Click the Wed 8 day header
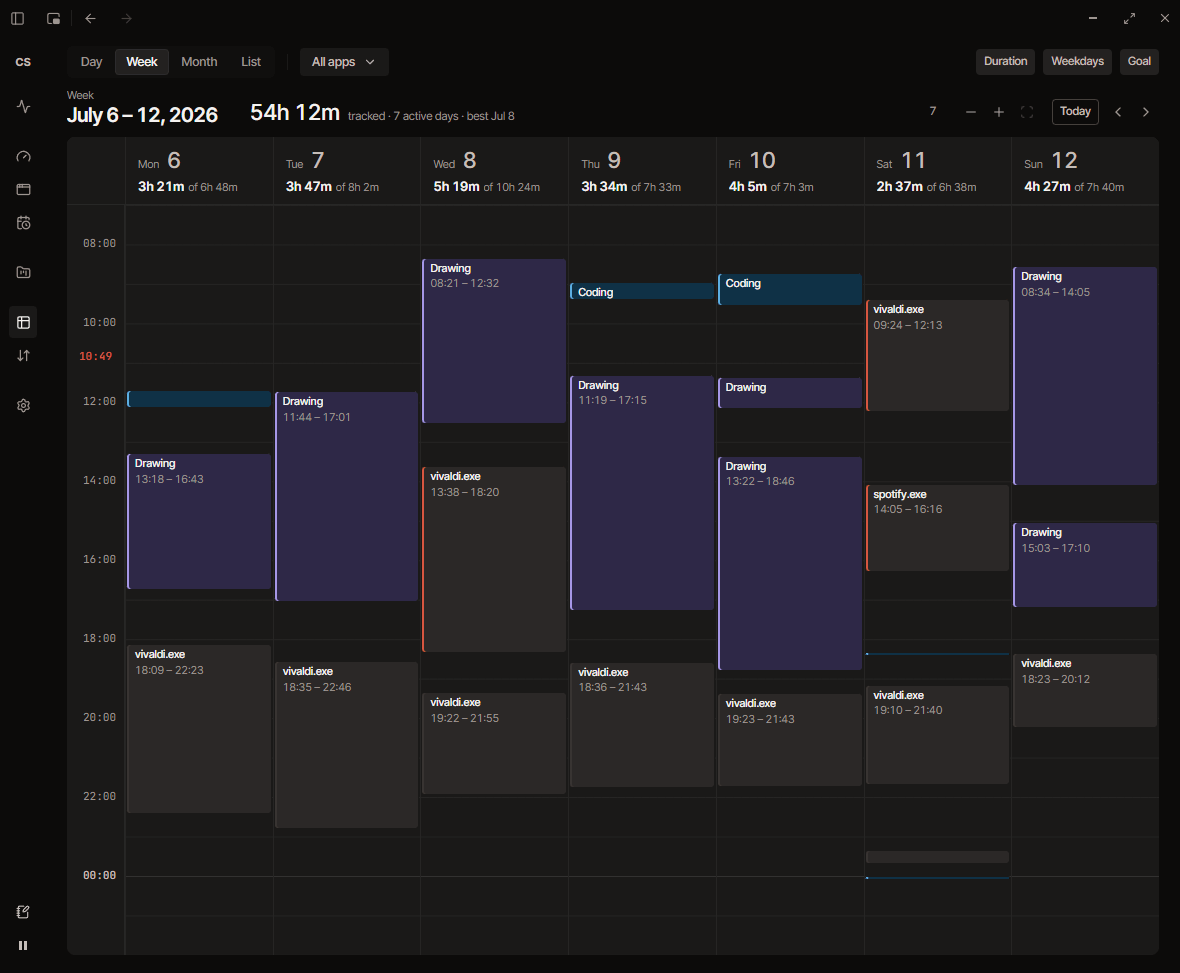The width and height of the screenshot is (1180, 973). (494, 172)
